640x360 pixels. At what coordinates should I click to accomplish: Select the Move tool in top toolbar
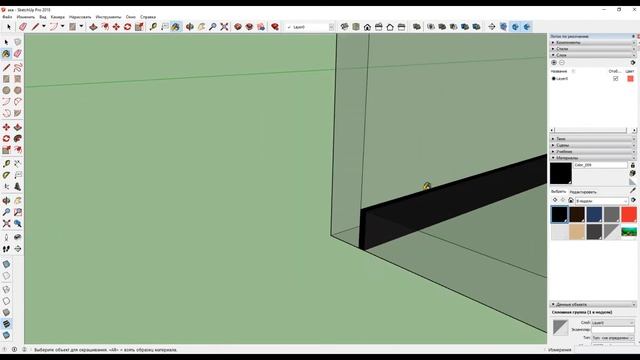pos(116,27)
